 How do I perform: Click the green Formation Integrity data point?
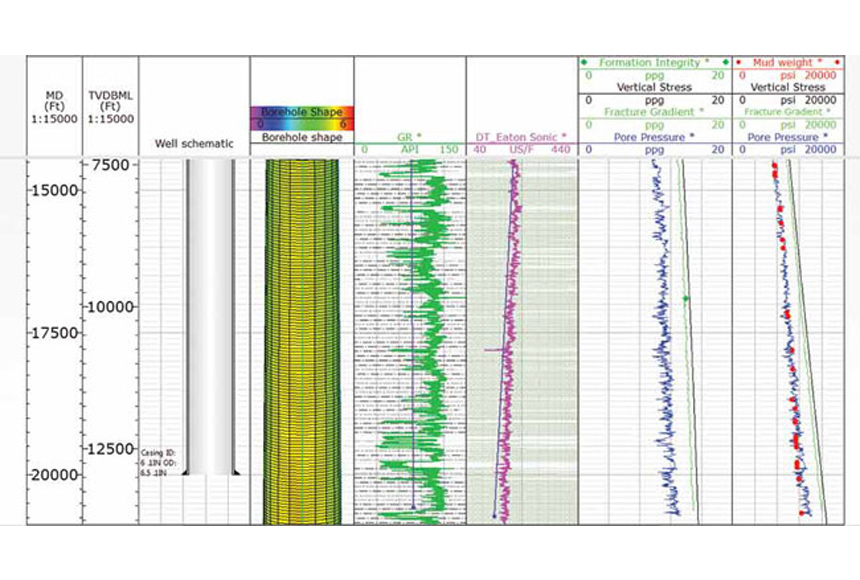685,299
